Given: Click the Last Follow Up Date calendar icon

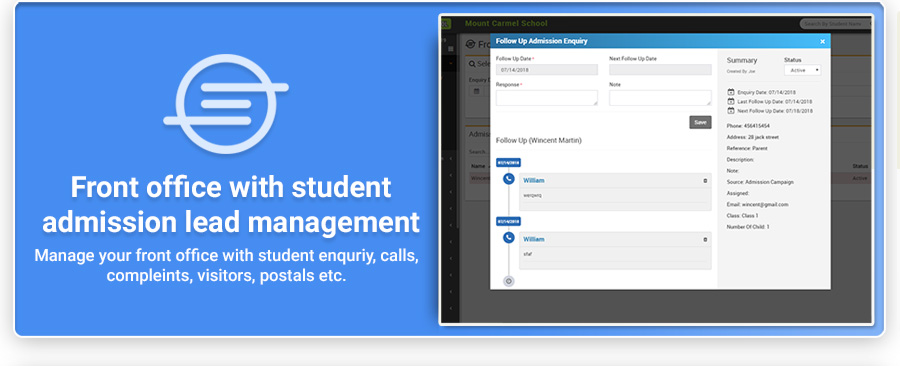Looking at the screenshot, I should coord(731,101).
